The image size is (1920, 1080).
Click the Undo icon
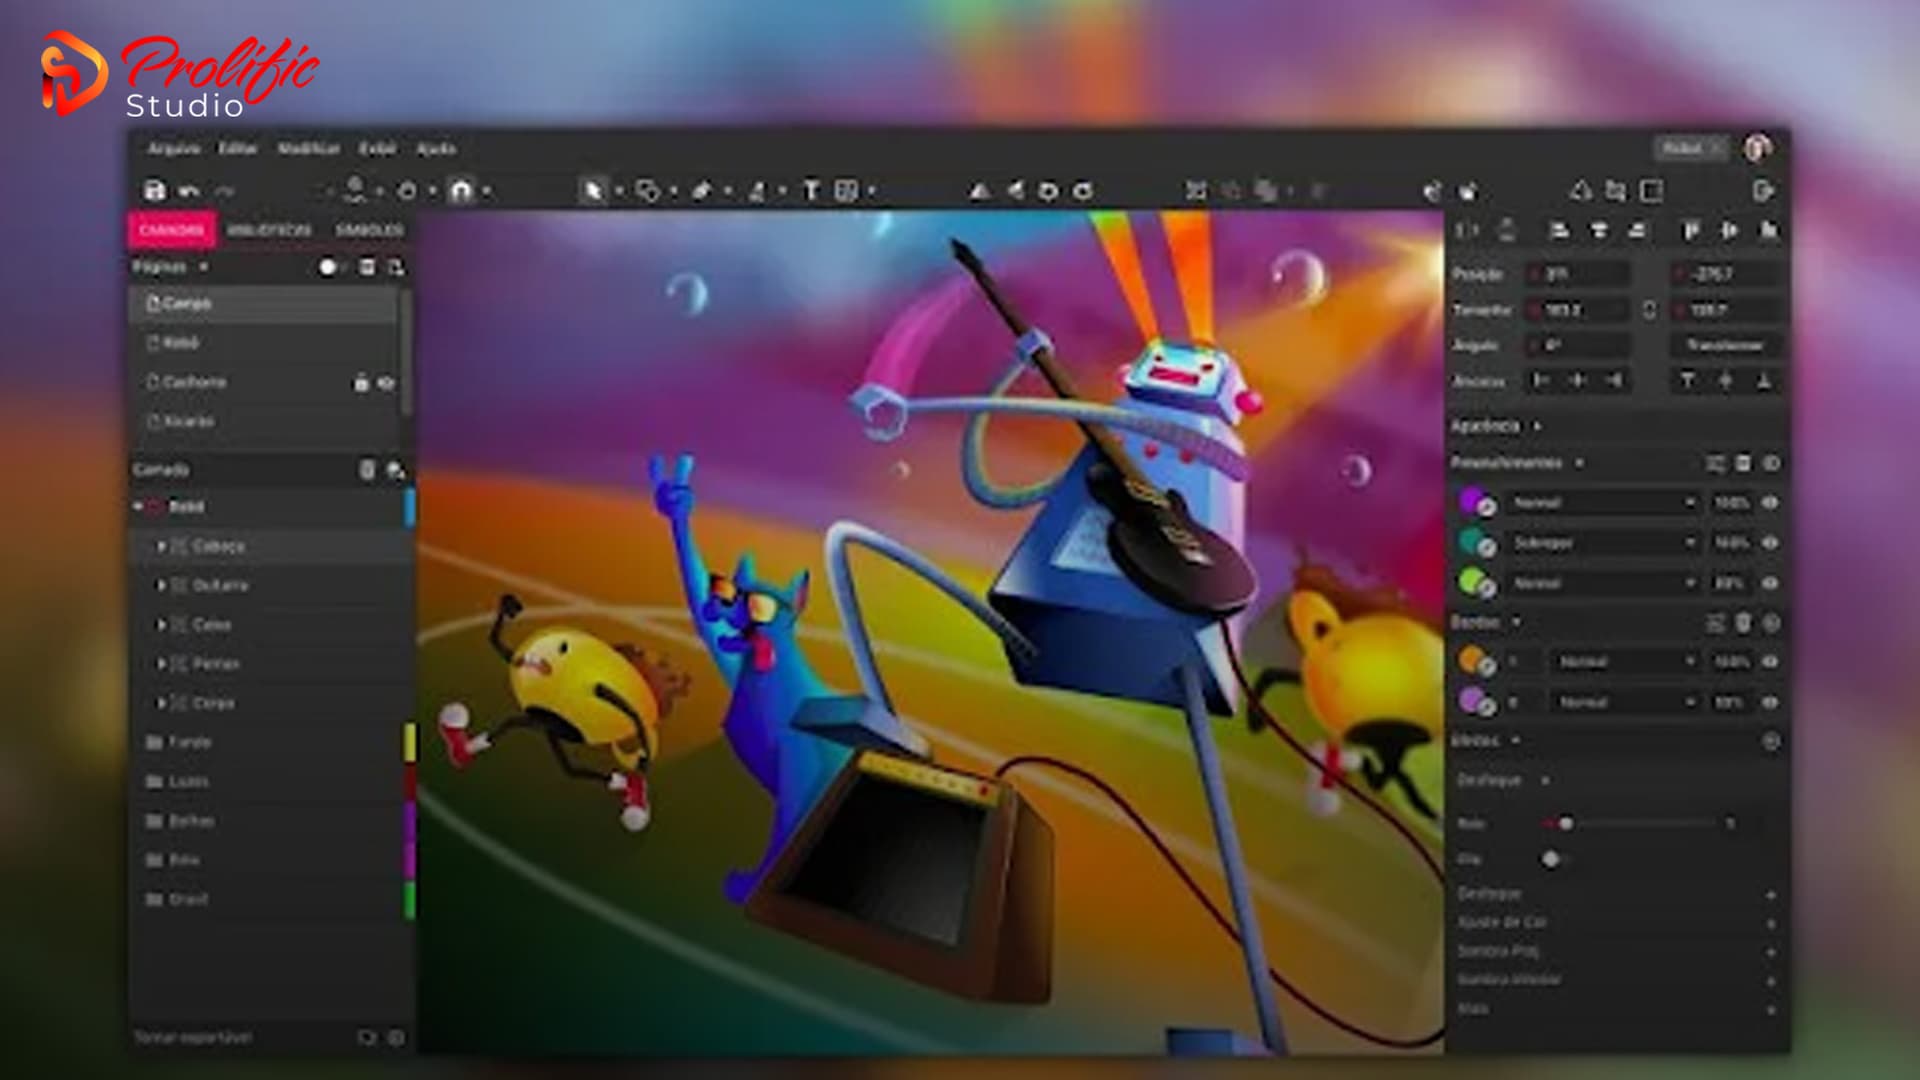(188, 190)
